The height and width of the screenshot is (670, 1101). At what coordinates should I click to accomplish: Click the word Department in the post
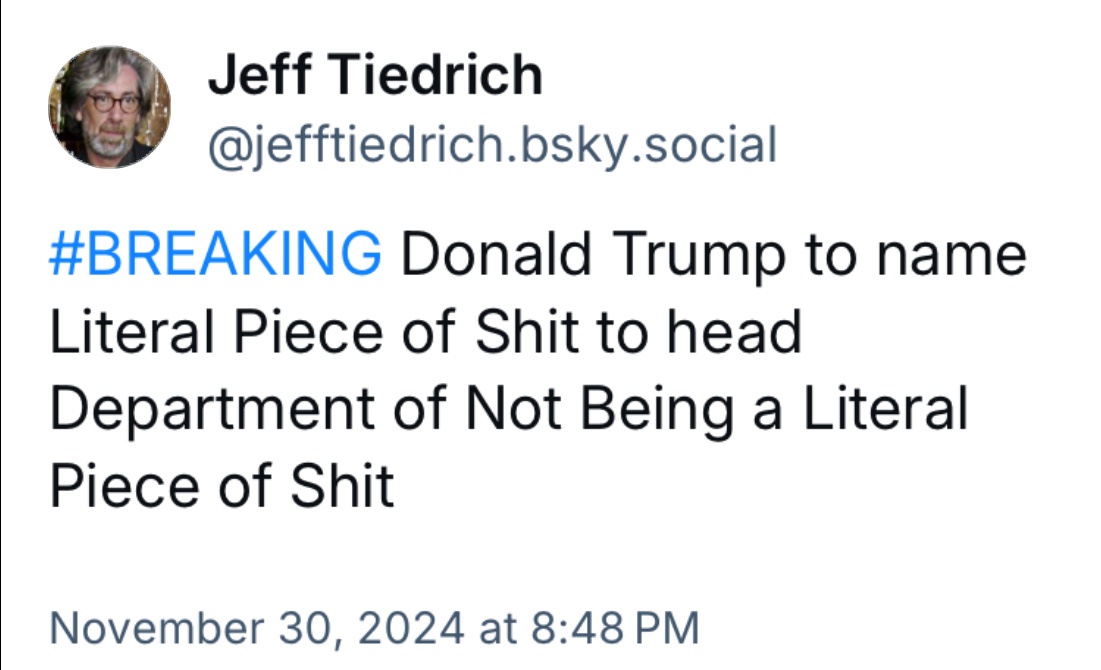click(x=212, y=410)
